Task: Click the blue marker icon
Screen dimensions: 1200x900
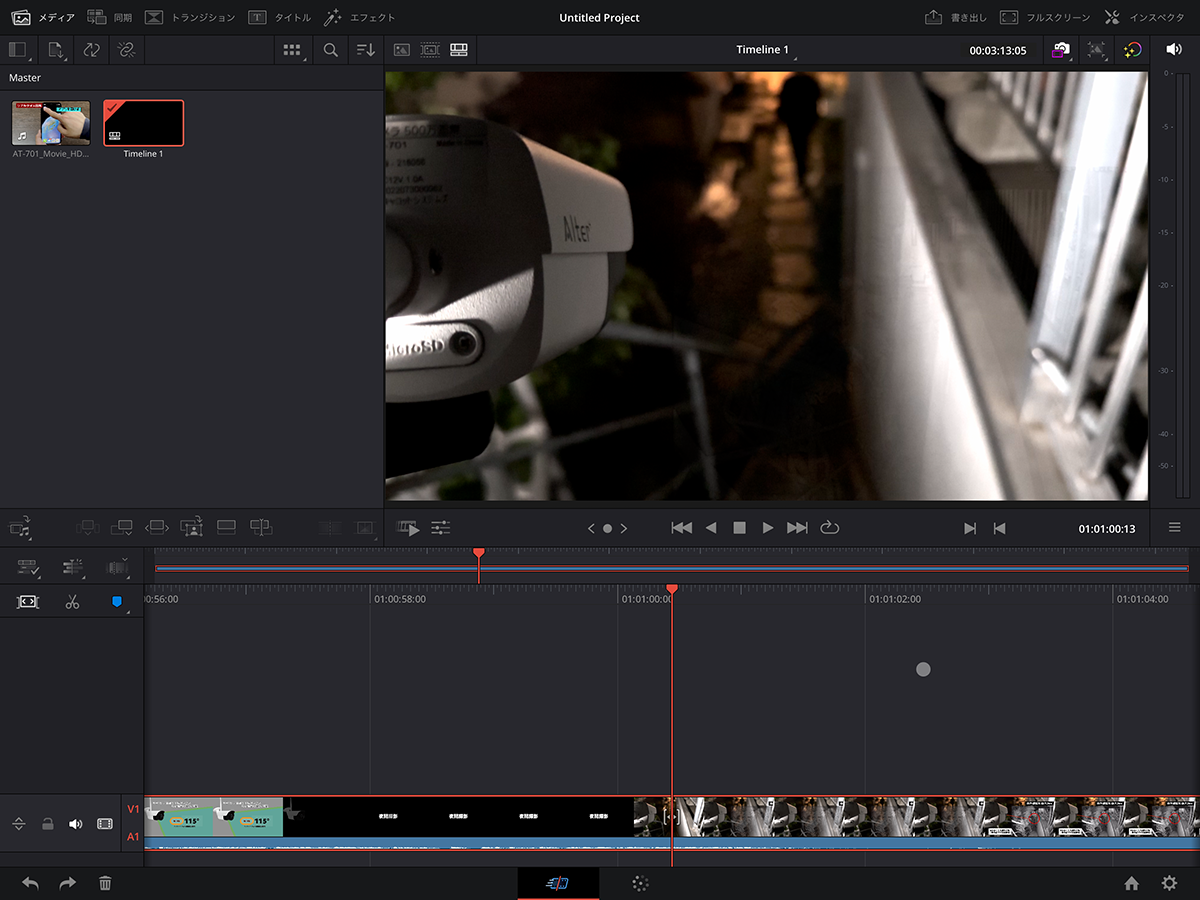Action: [x=117, y=602]
